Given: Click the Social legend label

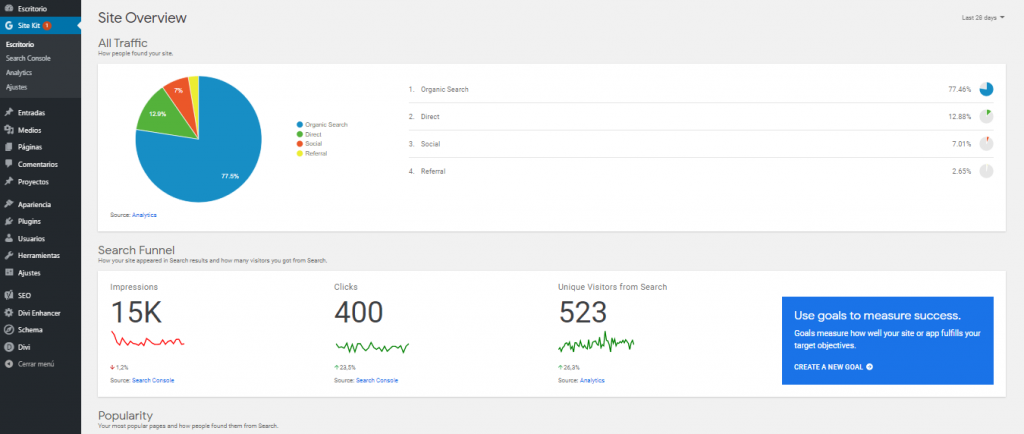Looking at the screenshot, I should [313, 144].
